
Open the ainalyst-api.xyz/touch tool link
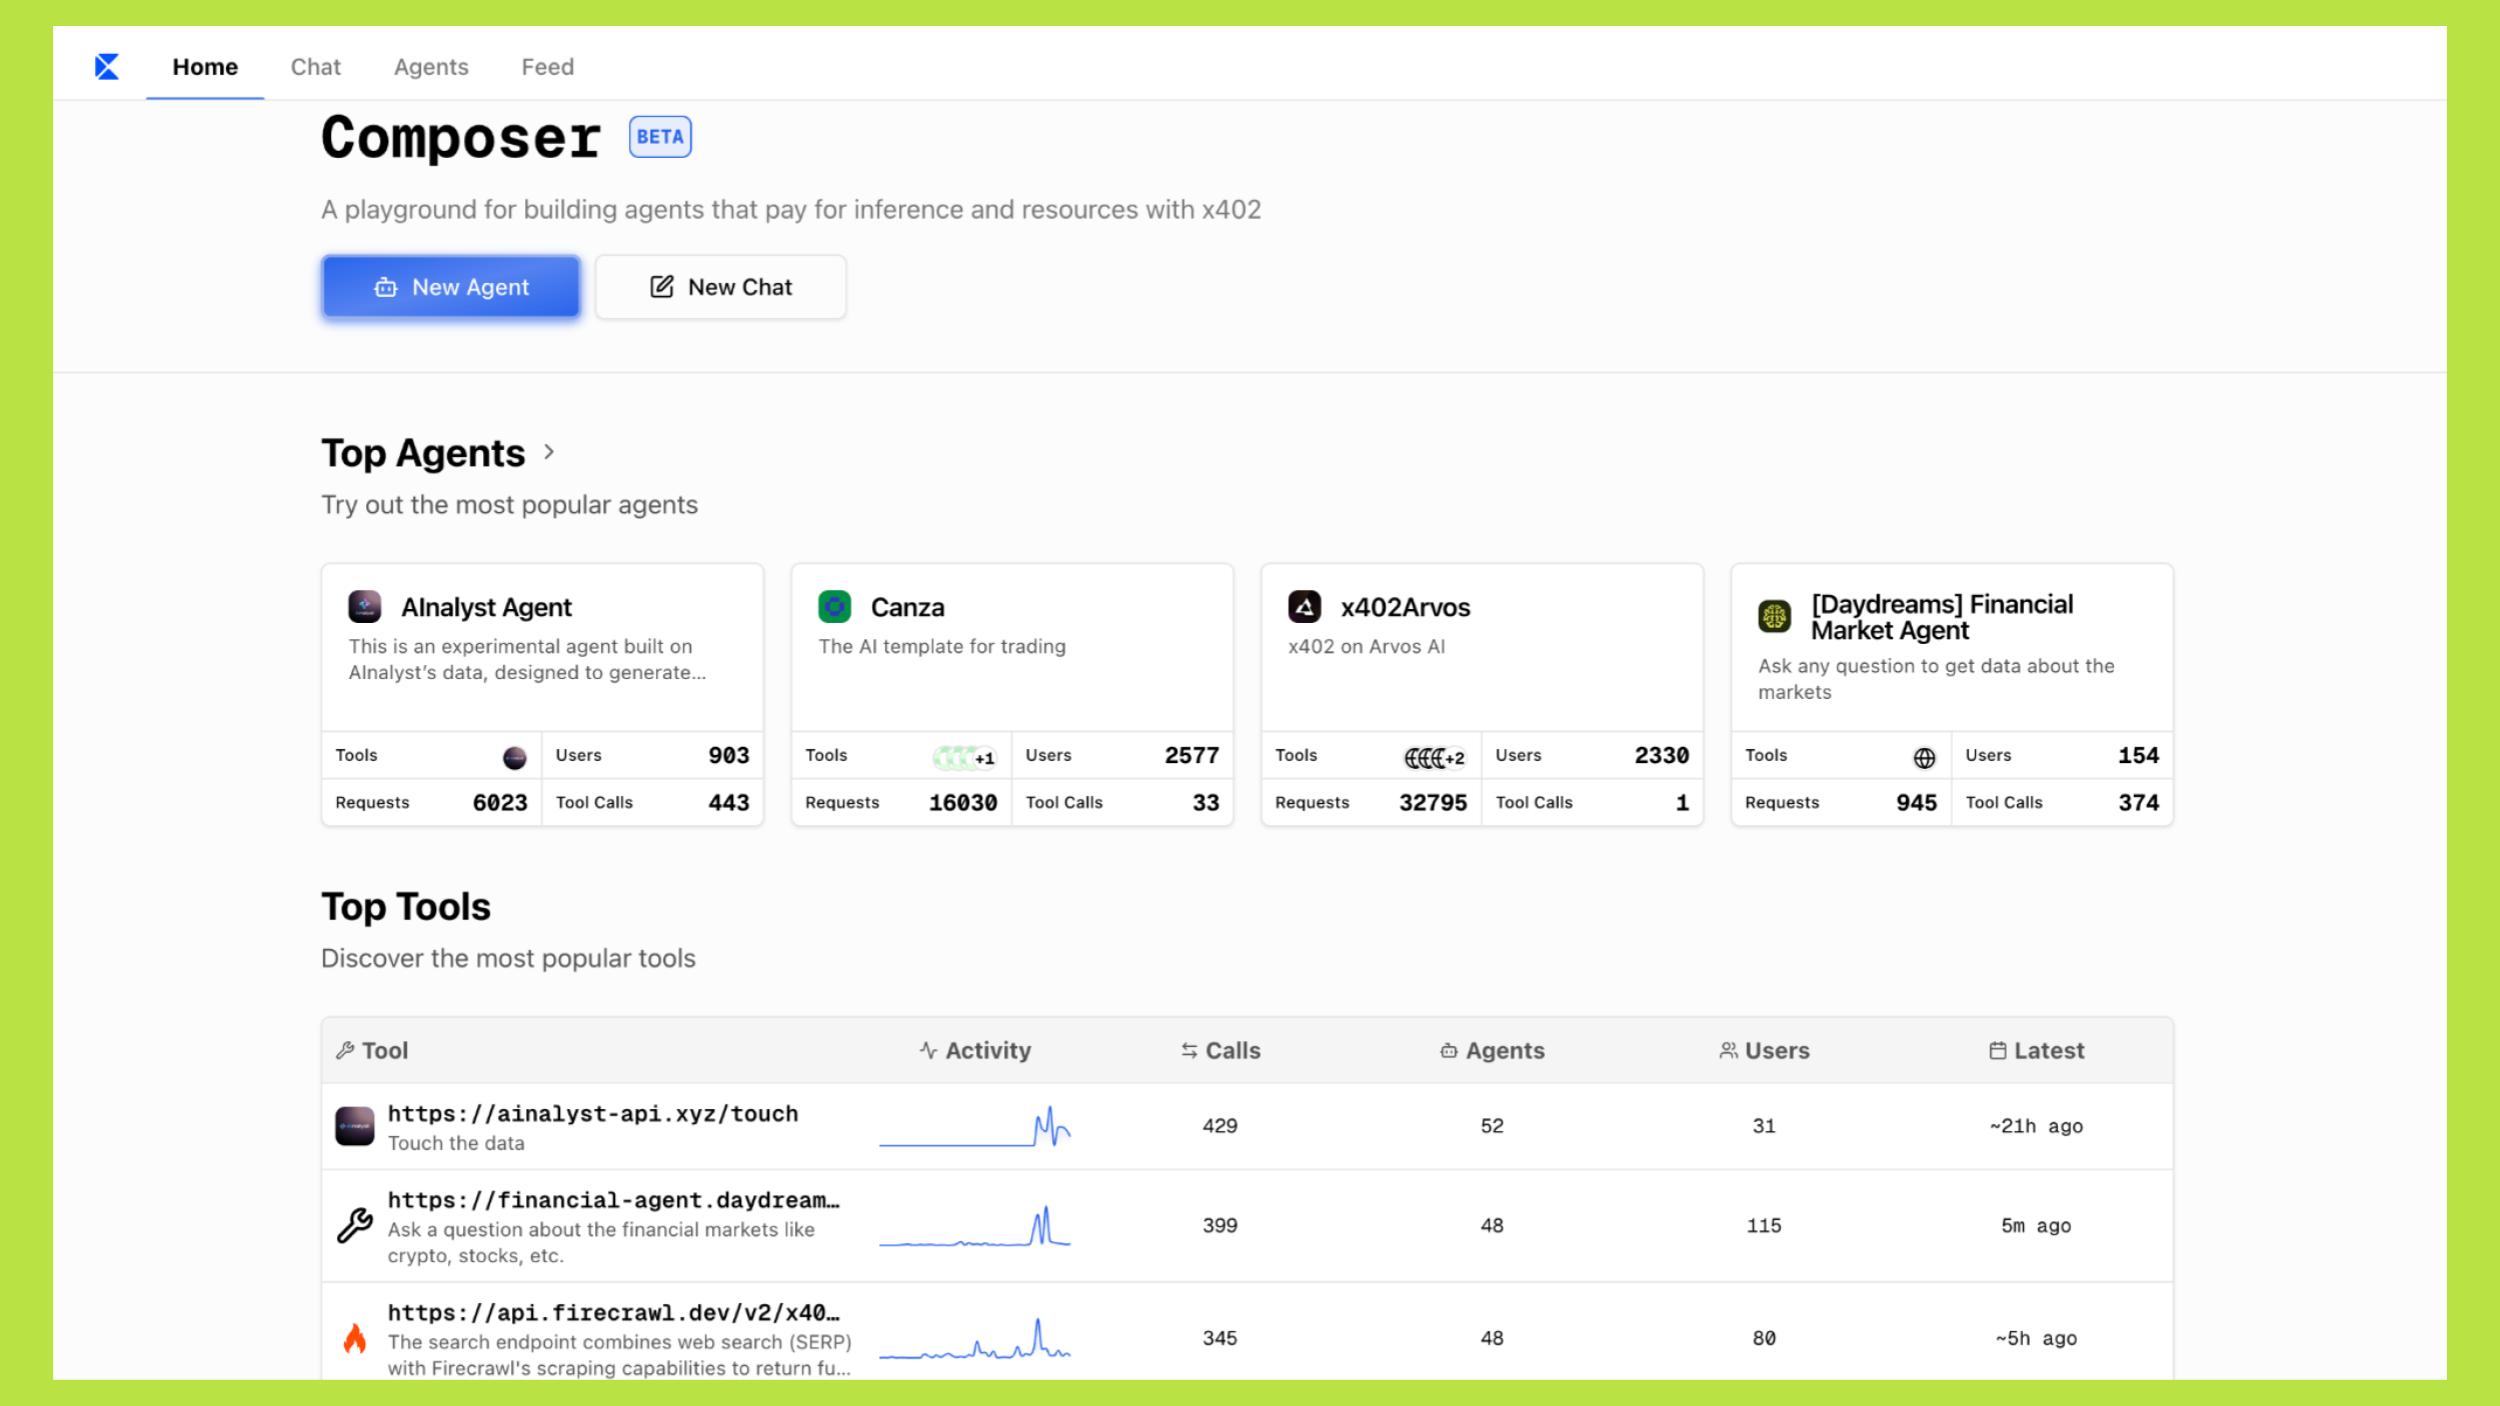[x=592, y=1114]
